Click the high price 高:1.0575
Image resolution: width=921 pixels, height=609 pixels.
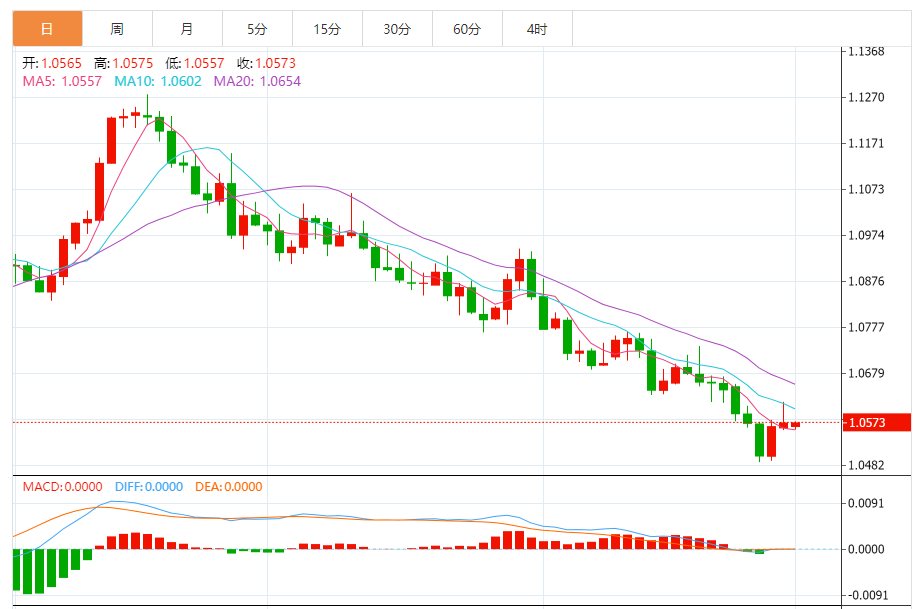123,63
